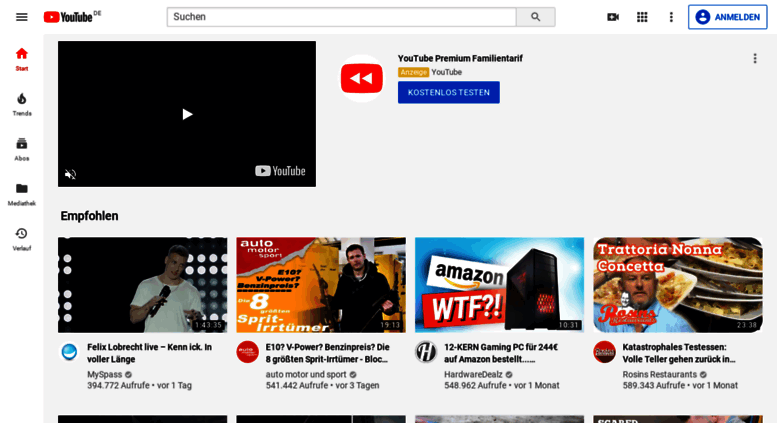
Task: Open Sprit-Irrtümer video thumbnail
Action: pos(321,285)
